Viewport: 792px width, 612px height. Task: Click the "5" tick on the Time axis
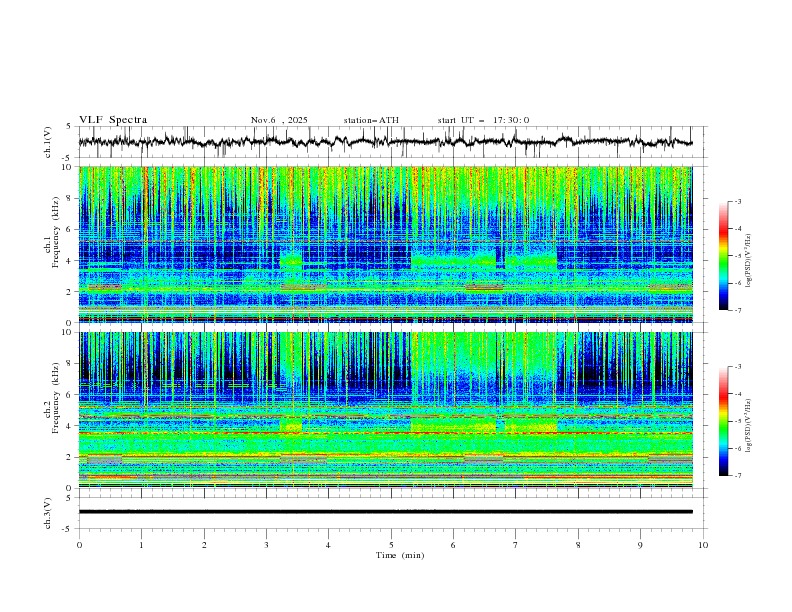(x=391, y=545)
